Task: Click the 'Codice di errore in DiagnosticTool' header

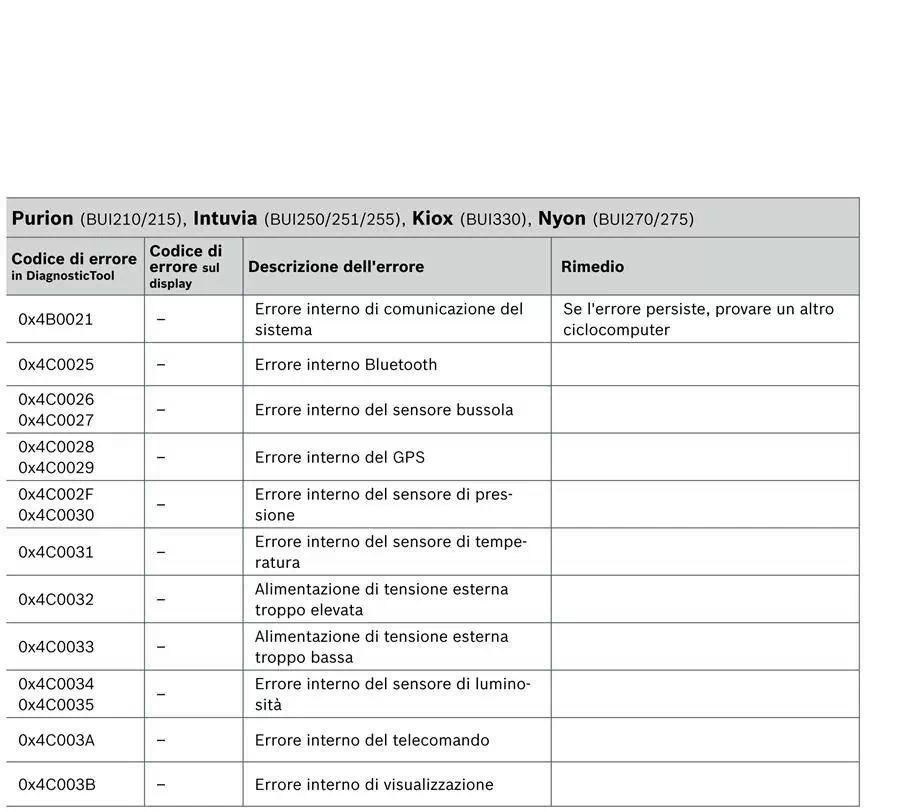Action: (74, 267)
